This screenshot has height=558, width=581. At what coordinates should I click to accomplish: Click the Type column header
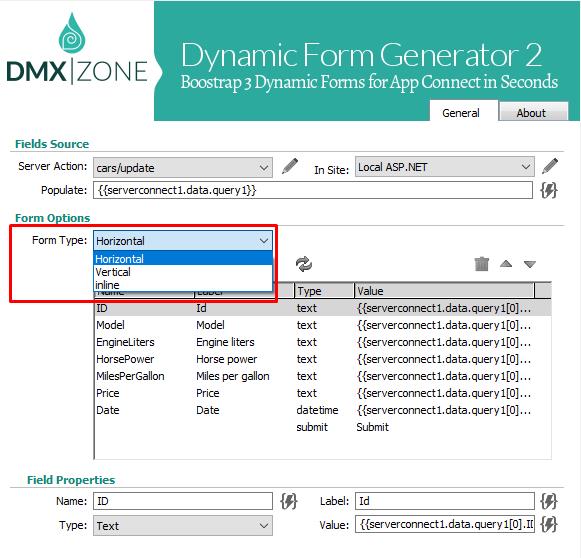pyautogui.click(x=324, y=291)
